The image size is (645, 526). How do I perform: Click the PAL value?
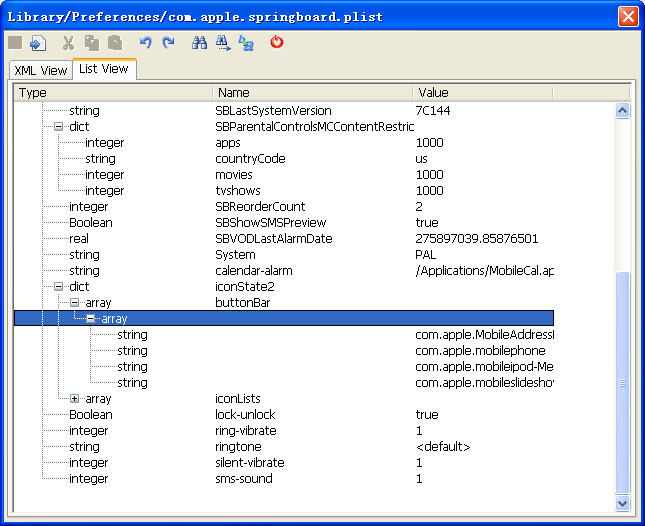(425, 255)
